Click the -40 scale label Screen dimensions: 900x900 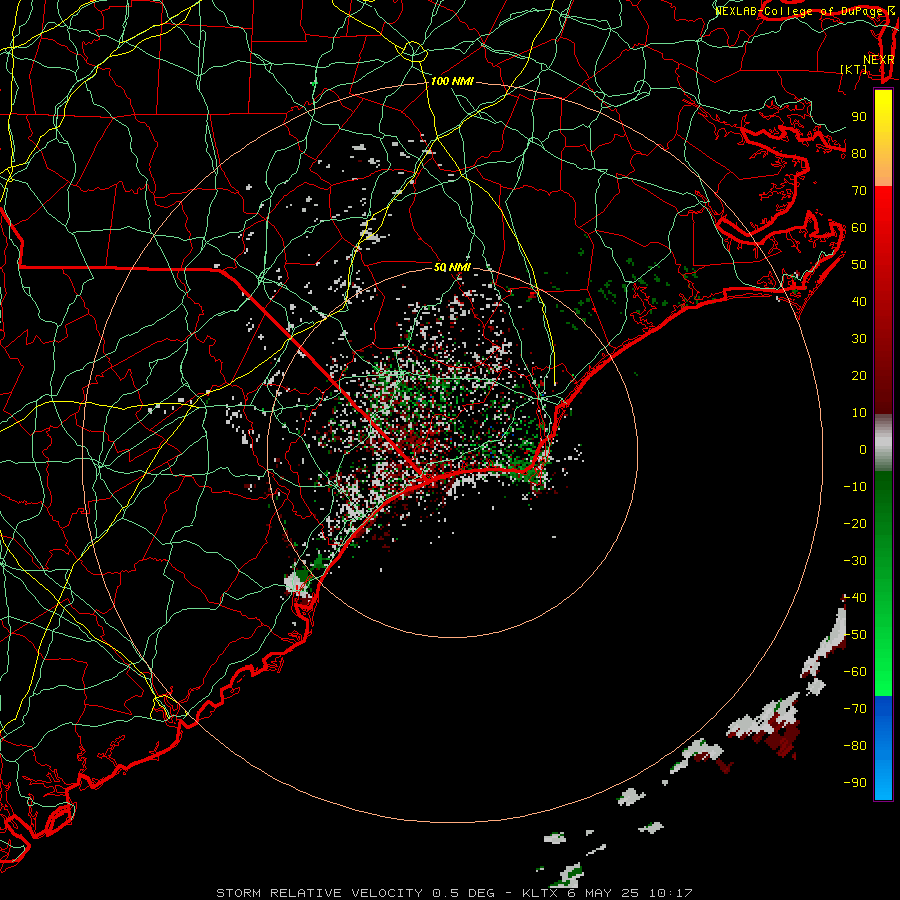pyautogui.click(x=855, y=598)
